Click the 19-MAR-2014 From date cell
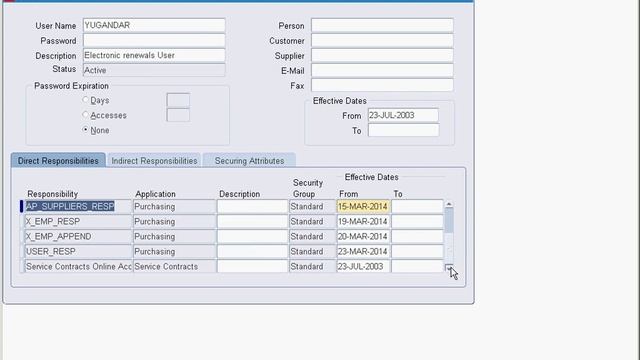 363,222
